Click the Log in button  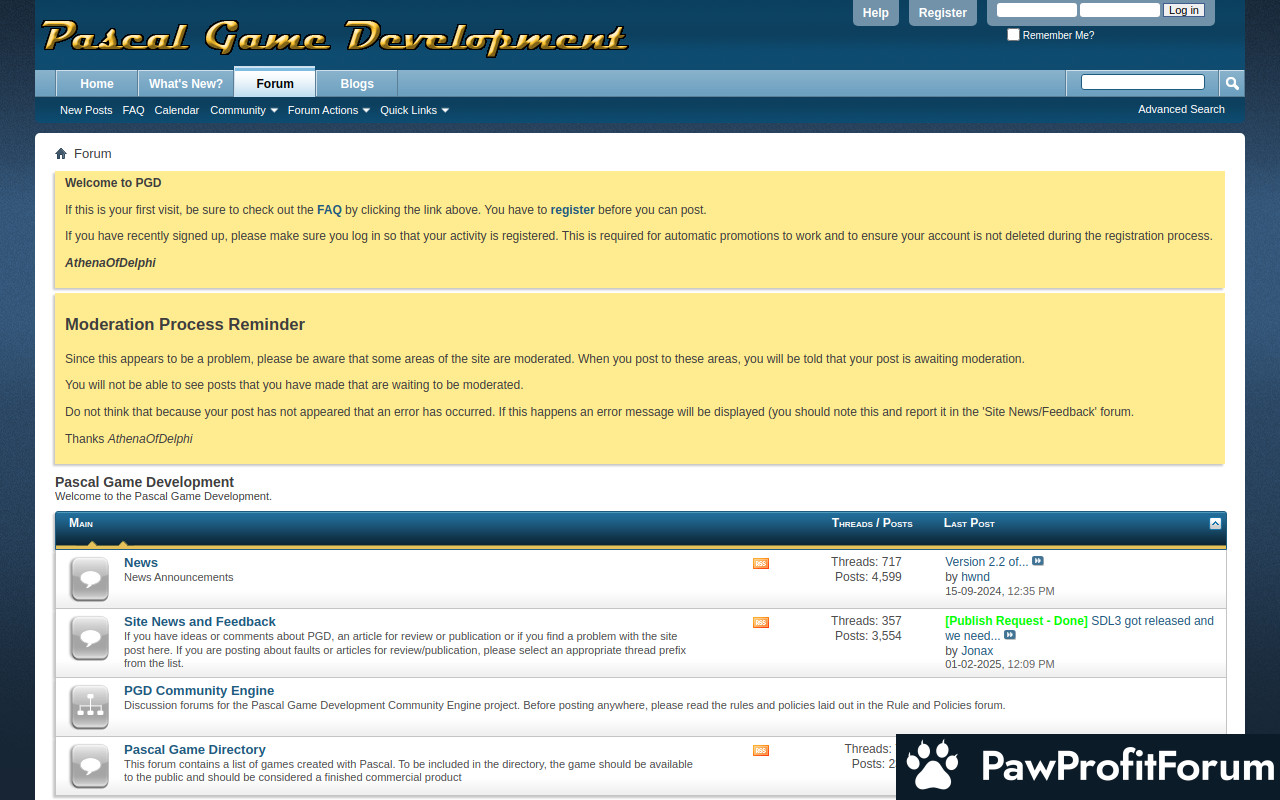click(1184, 10)
